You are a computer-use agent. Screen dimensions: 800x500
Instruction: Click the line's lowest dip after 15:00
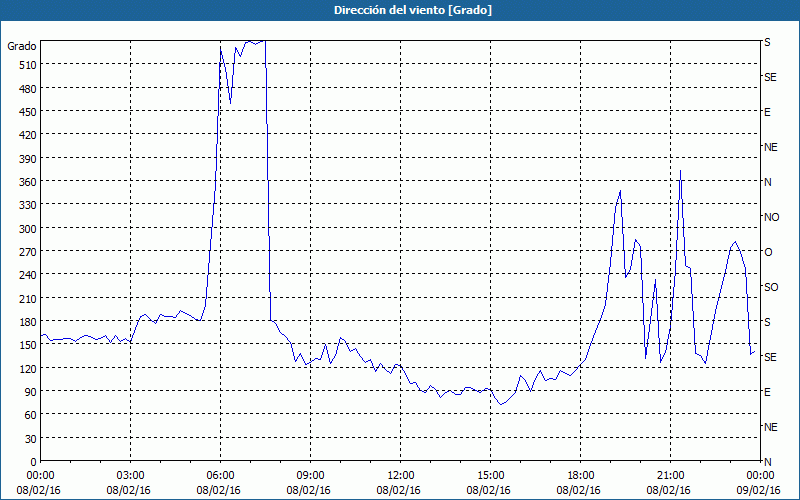(501, 405)
